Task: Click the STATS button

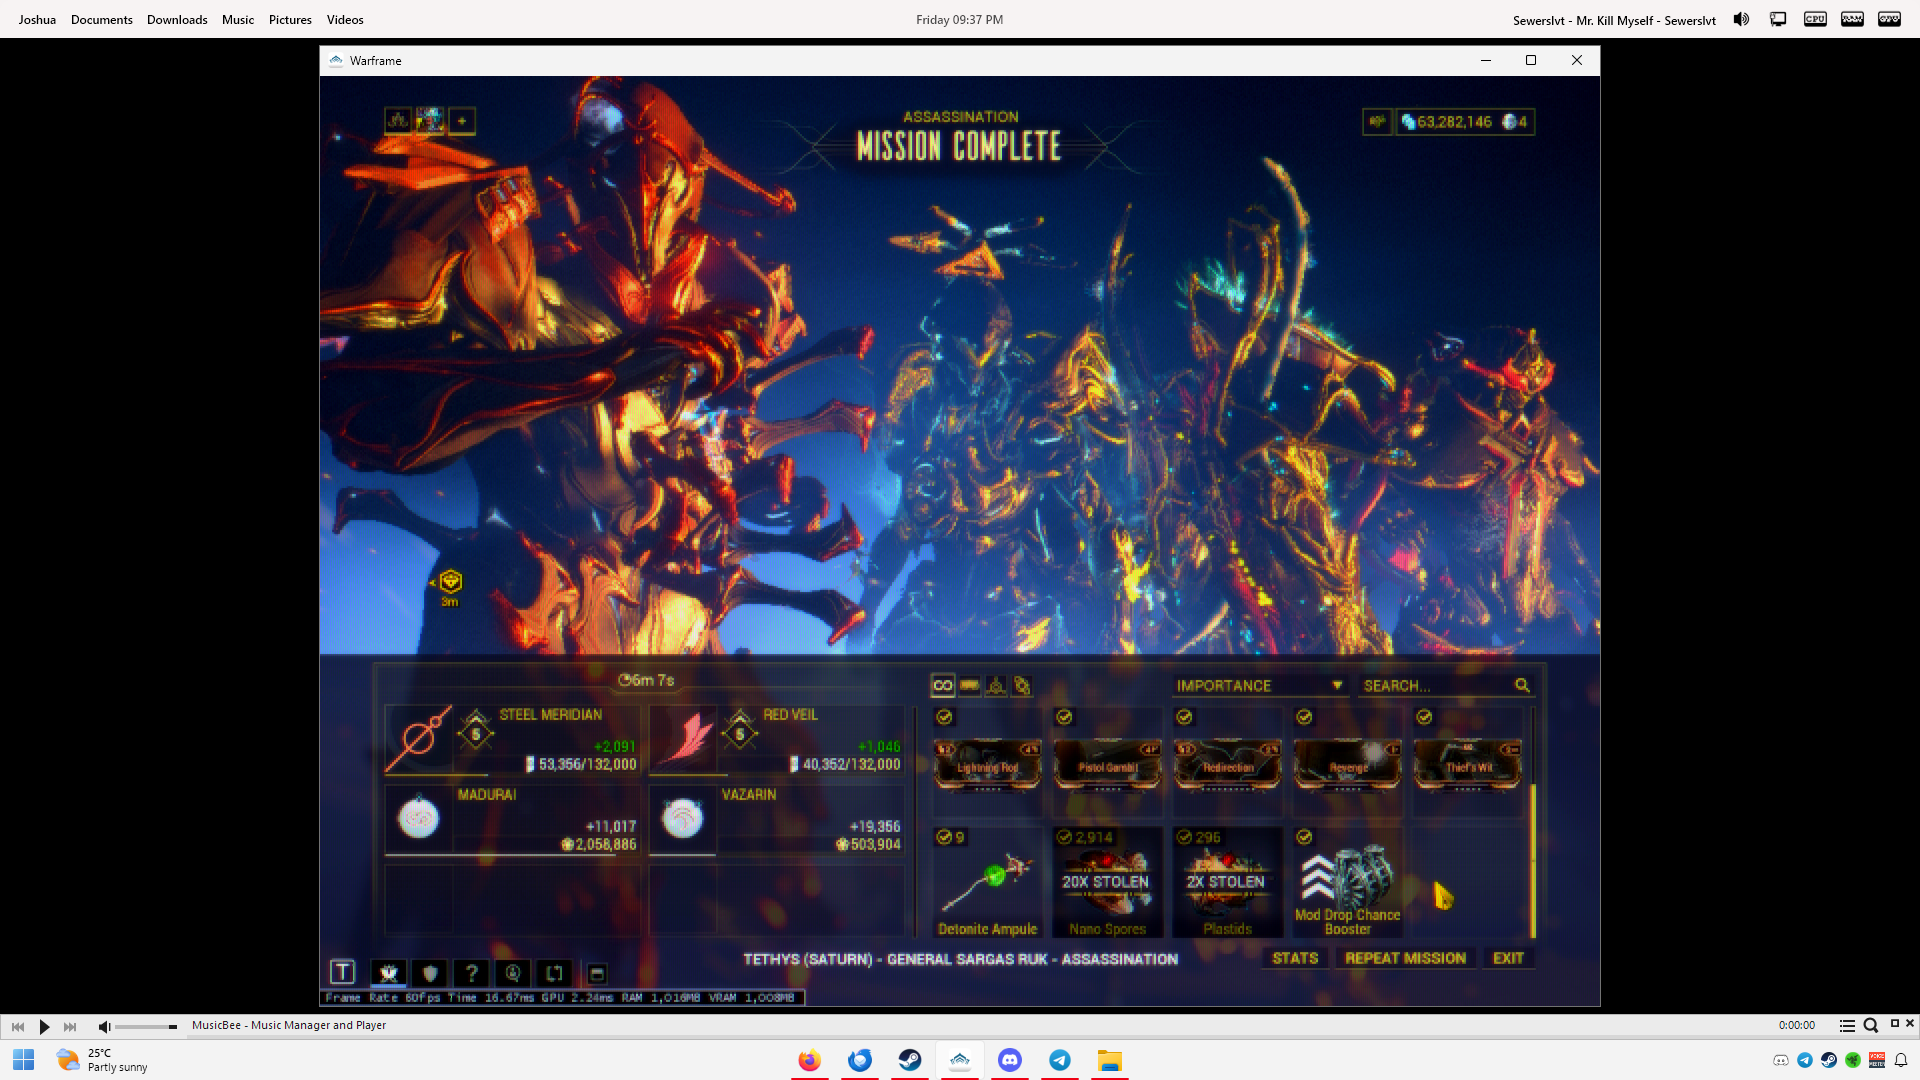Action: 1295,958
